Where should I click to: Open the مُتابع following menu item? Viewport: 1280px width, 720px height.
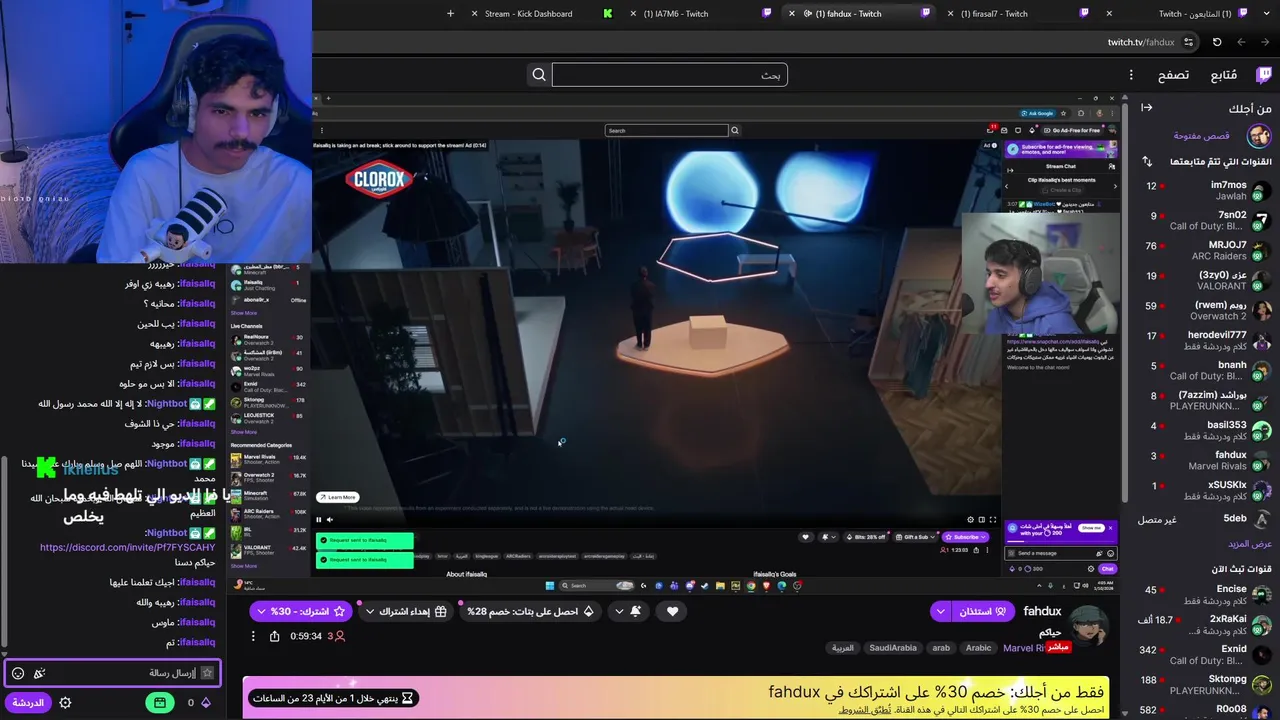(x=1224, y=75)
